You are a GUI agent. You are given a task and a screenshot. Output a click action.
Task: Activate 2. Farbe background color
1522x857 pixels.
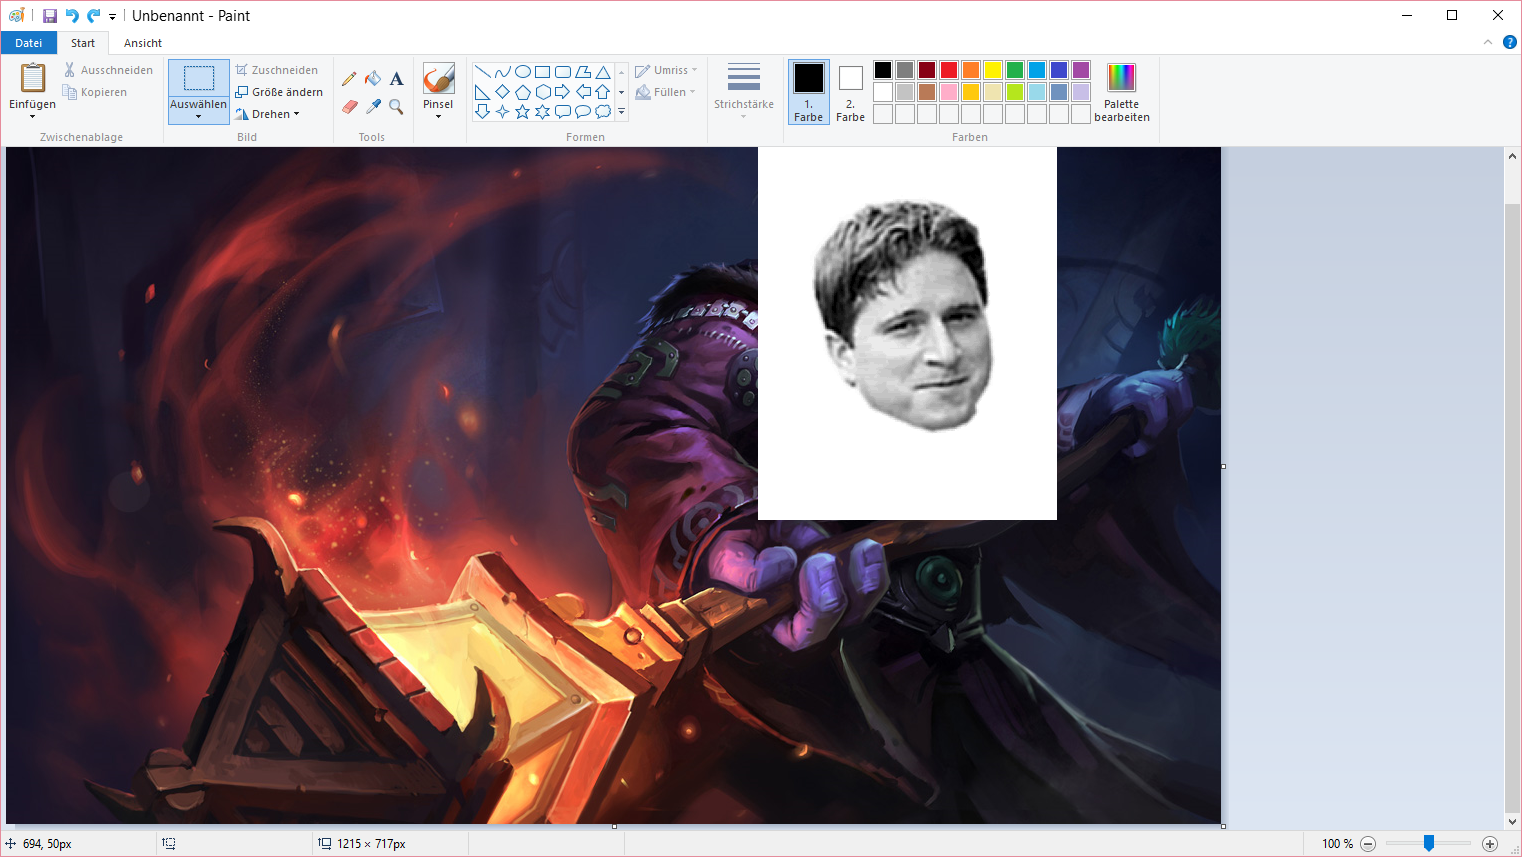click(851, 92)
